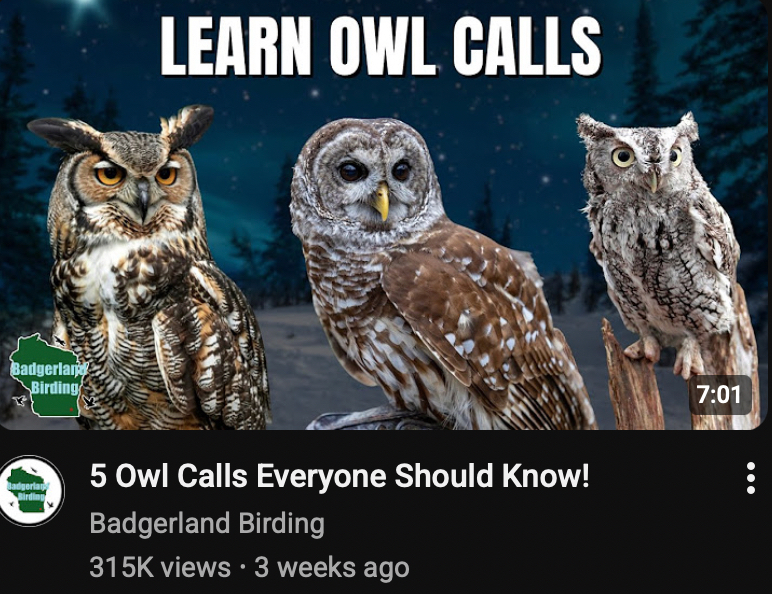Screen dimensions: 772x594
Task: Click the word LEARN in thumbnail headline
Action: pyautogui.click(x=236, y=47)
